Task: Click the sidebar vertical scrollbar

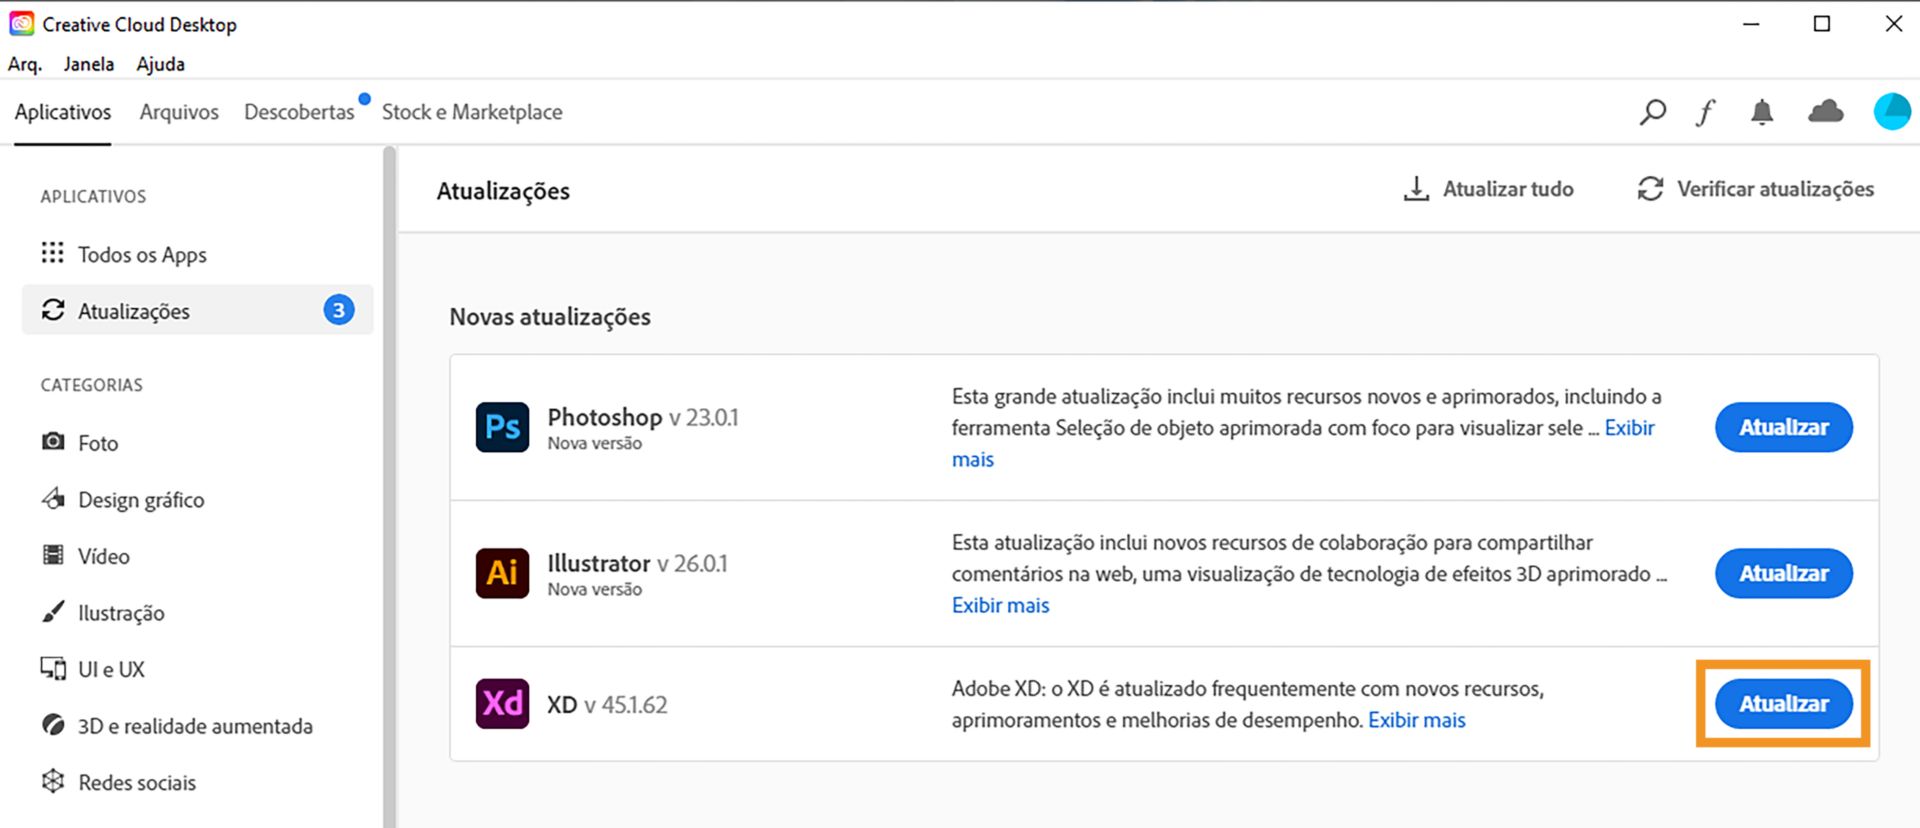Action: (x=389, y=487)
